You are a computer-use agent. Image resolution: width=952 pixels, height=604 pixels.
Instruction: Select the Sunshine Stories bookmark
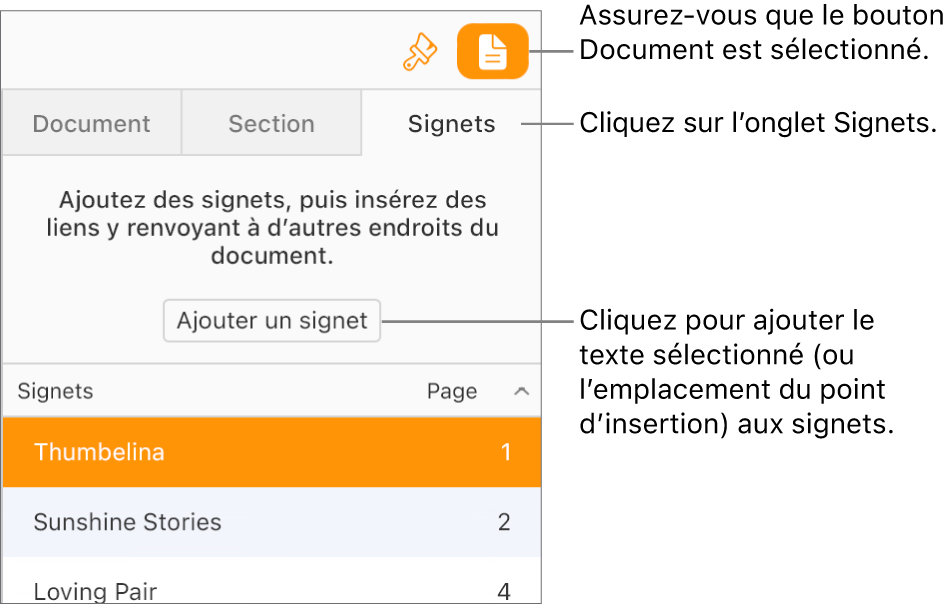tap(127, 522)
